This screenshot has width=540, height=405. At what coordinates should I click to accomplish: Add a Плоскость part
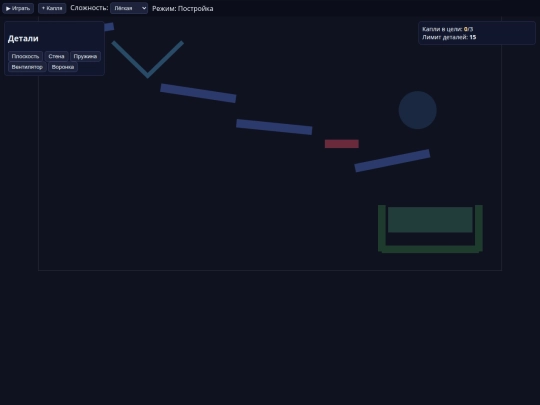point(25,56)
